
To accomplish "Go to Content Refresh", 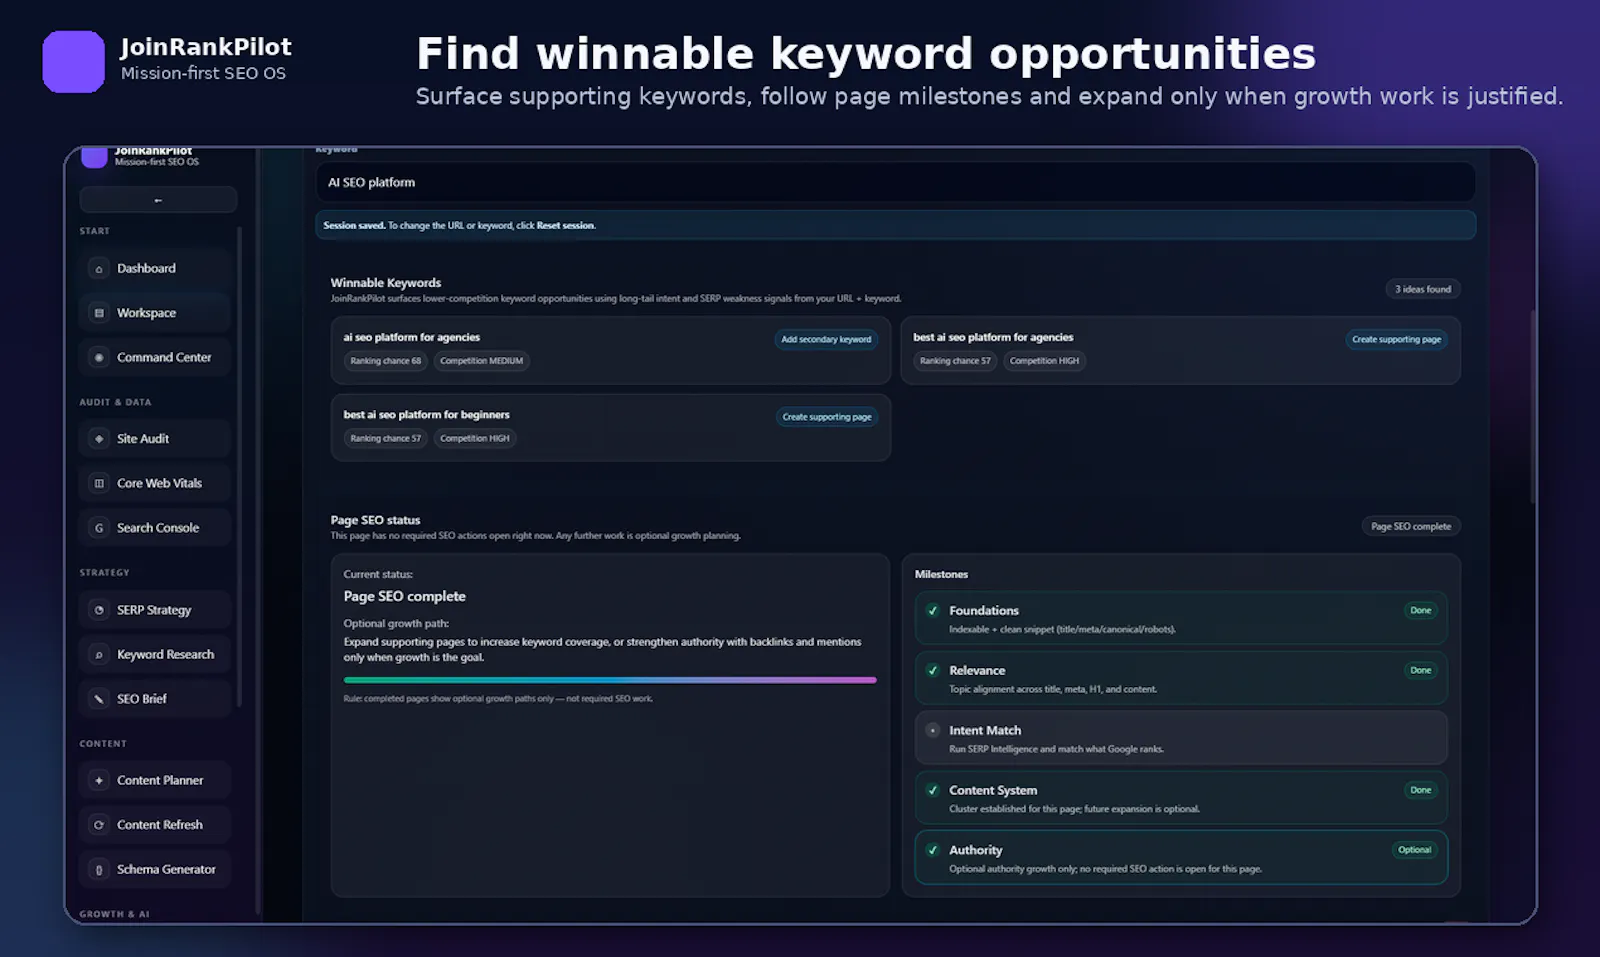I will pos(155,825).
